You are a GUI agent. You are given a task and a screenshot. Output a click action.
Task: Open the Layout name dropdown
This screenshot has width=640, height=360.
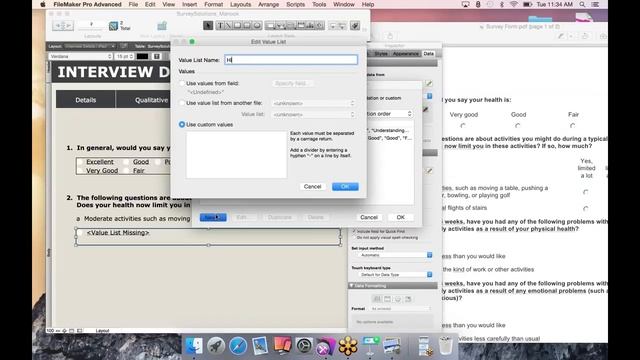(89, 46)
